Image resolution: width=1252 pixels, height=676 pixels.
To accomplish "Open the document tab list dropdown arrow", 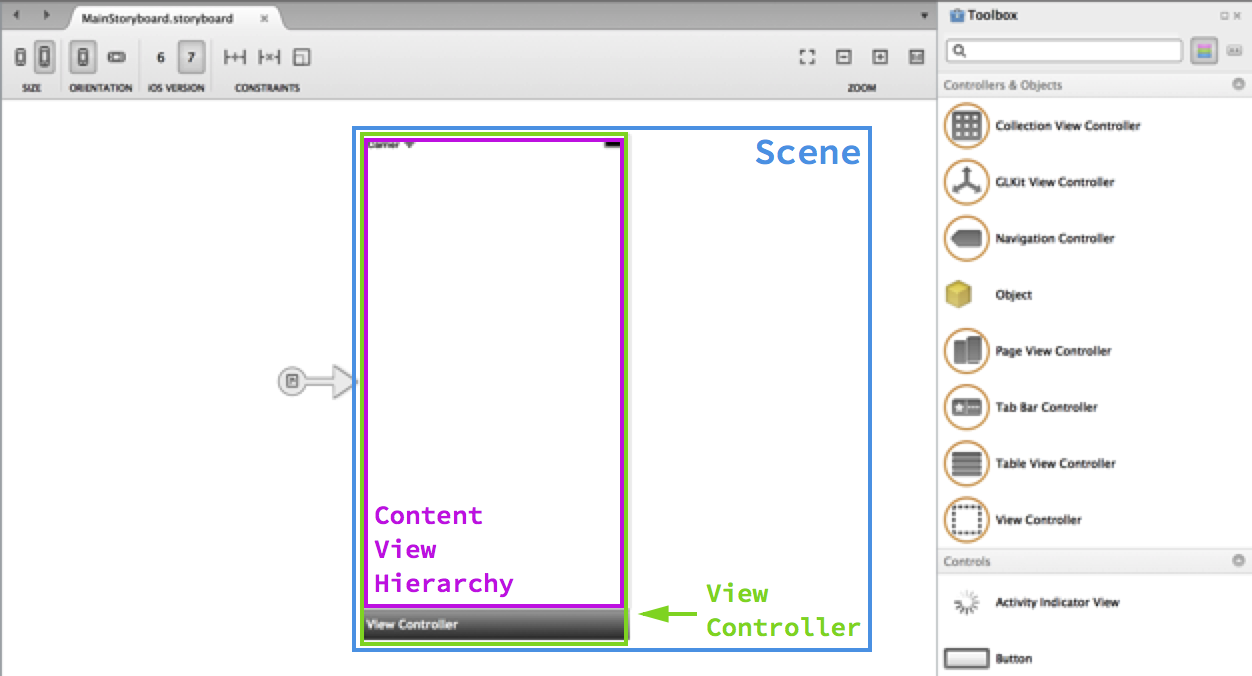I will click(924, 17).
